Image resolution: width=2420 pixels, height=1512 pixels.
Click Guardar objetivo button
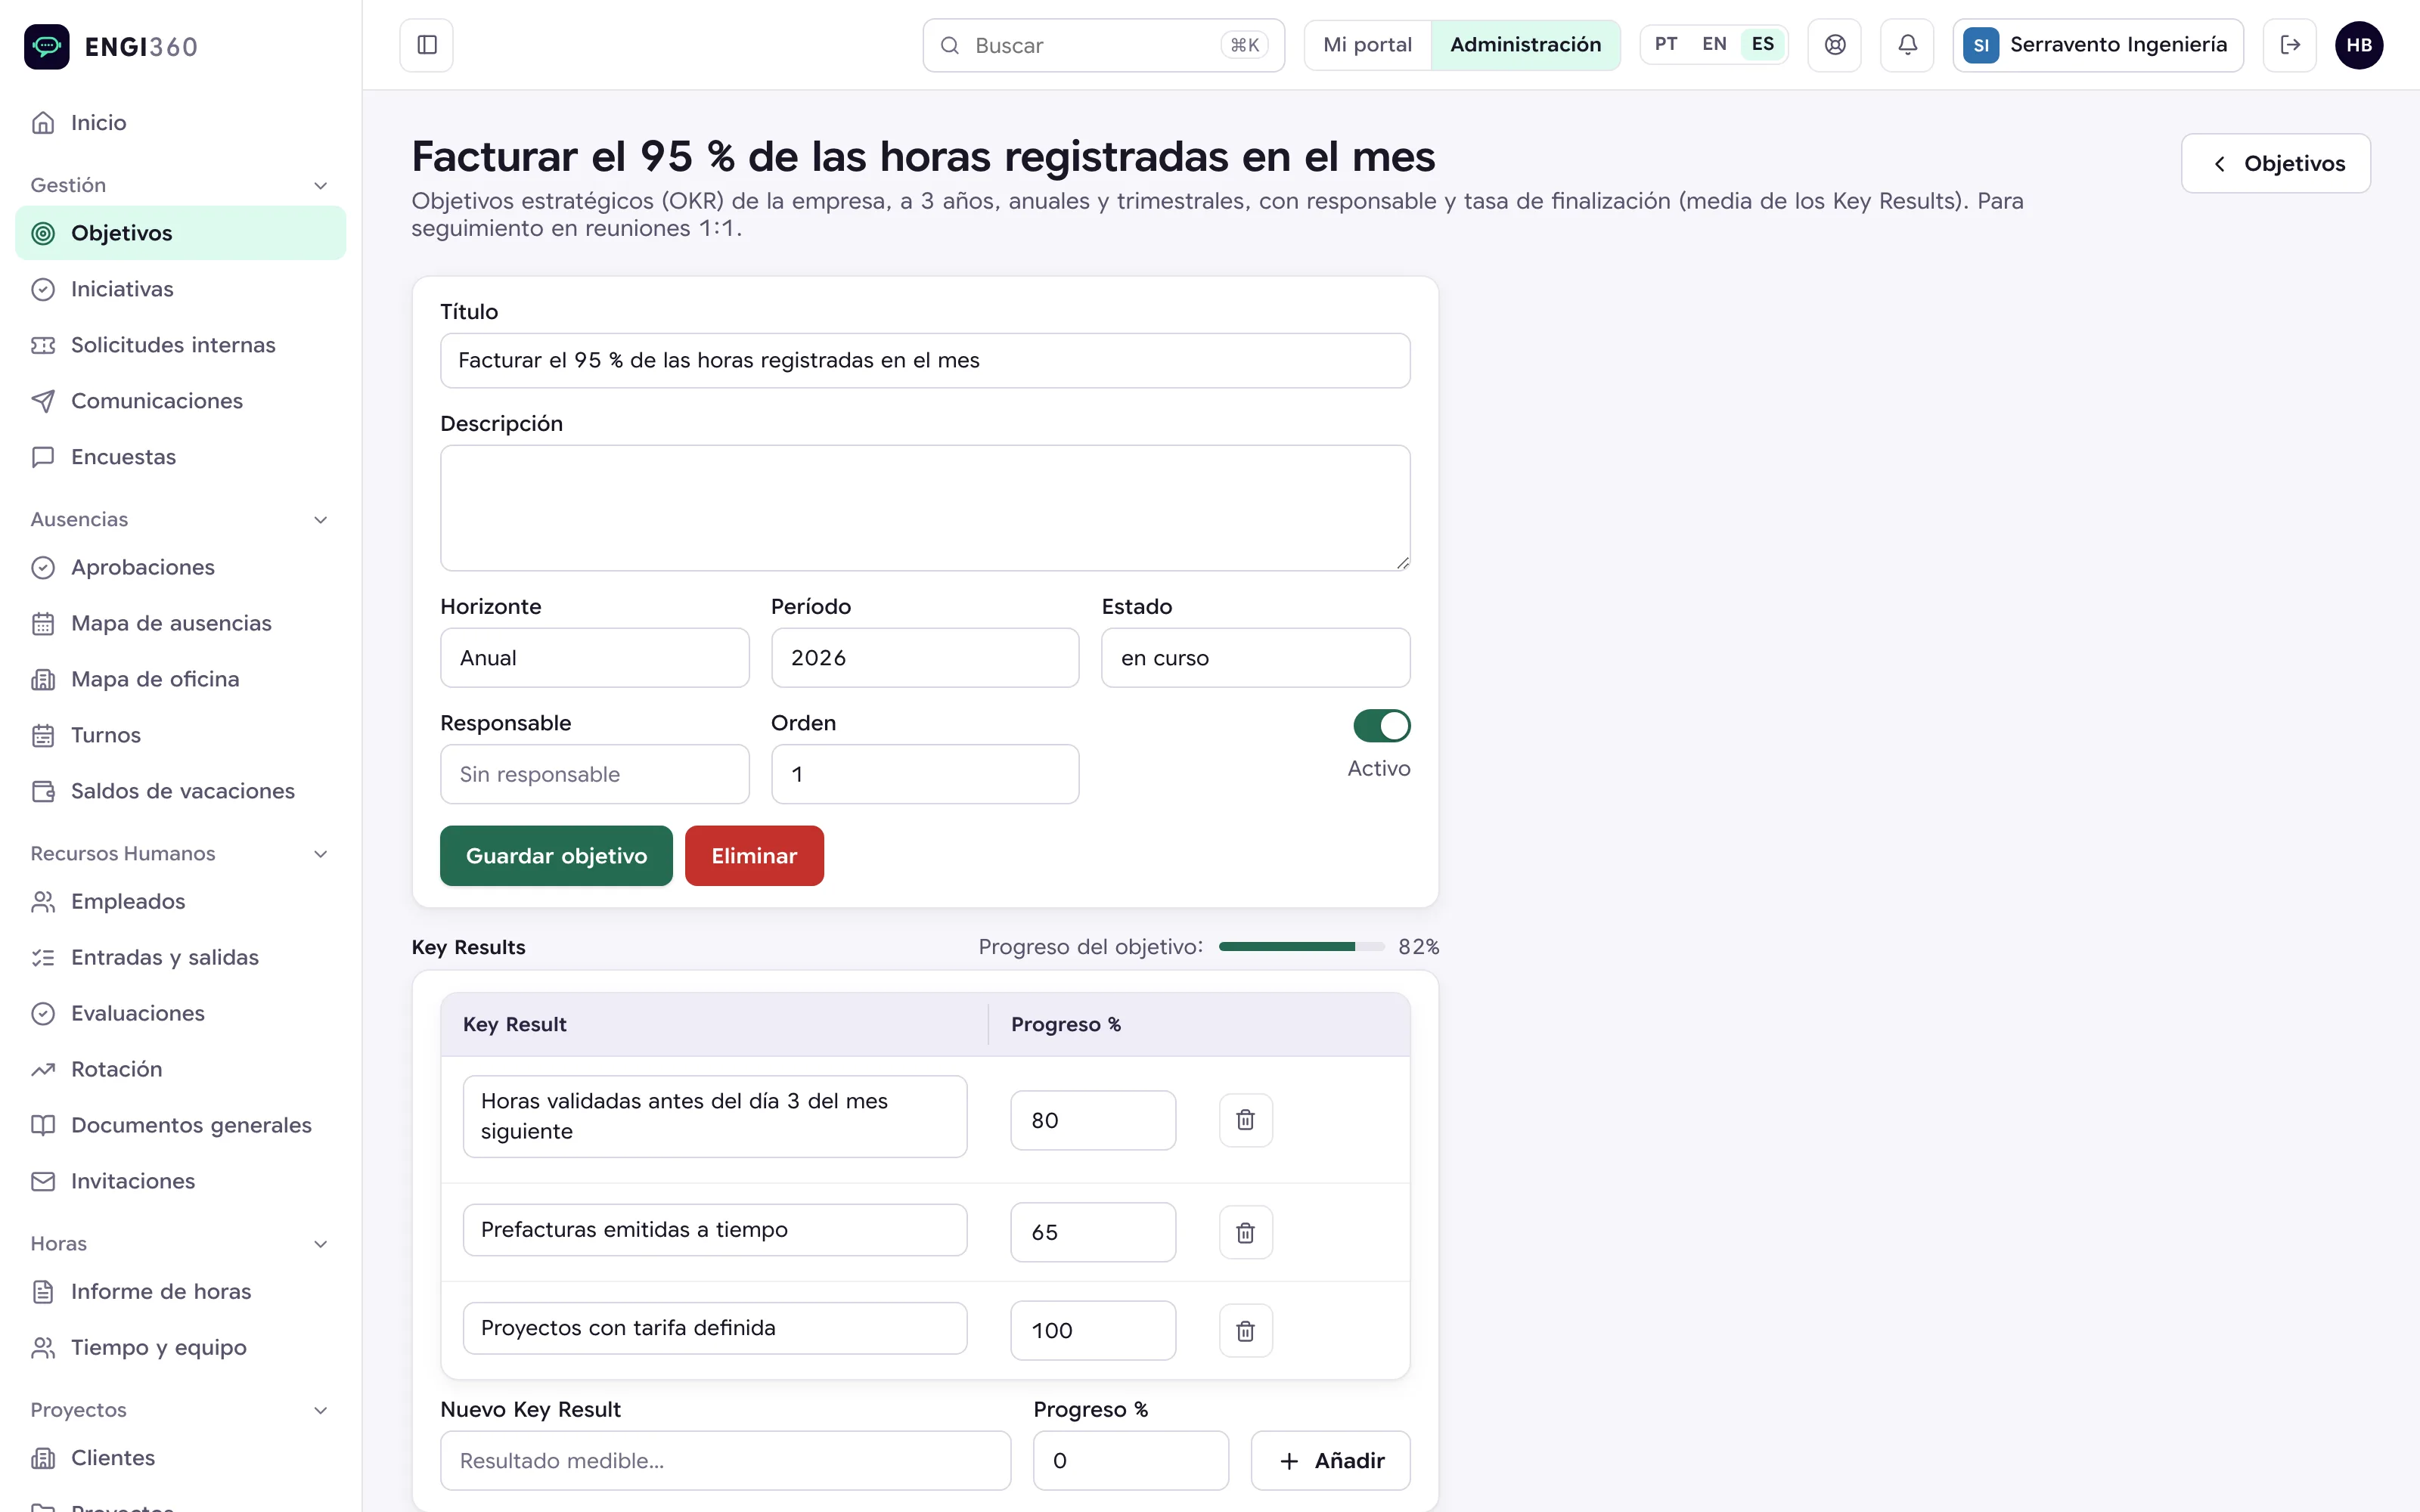556,856
